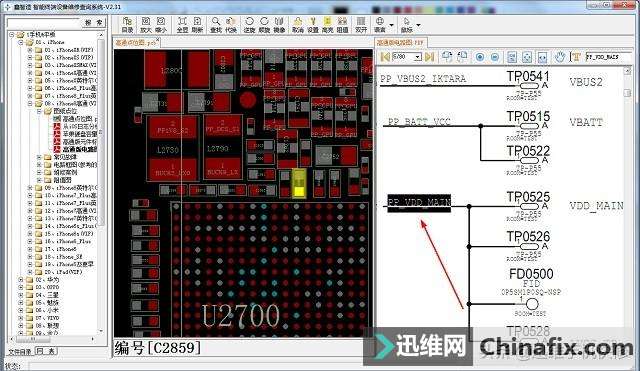Collapse the 01 iPhone folder node
Viewport: 640px width, 371px height.
pos(20,42)
